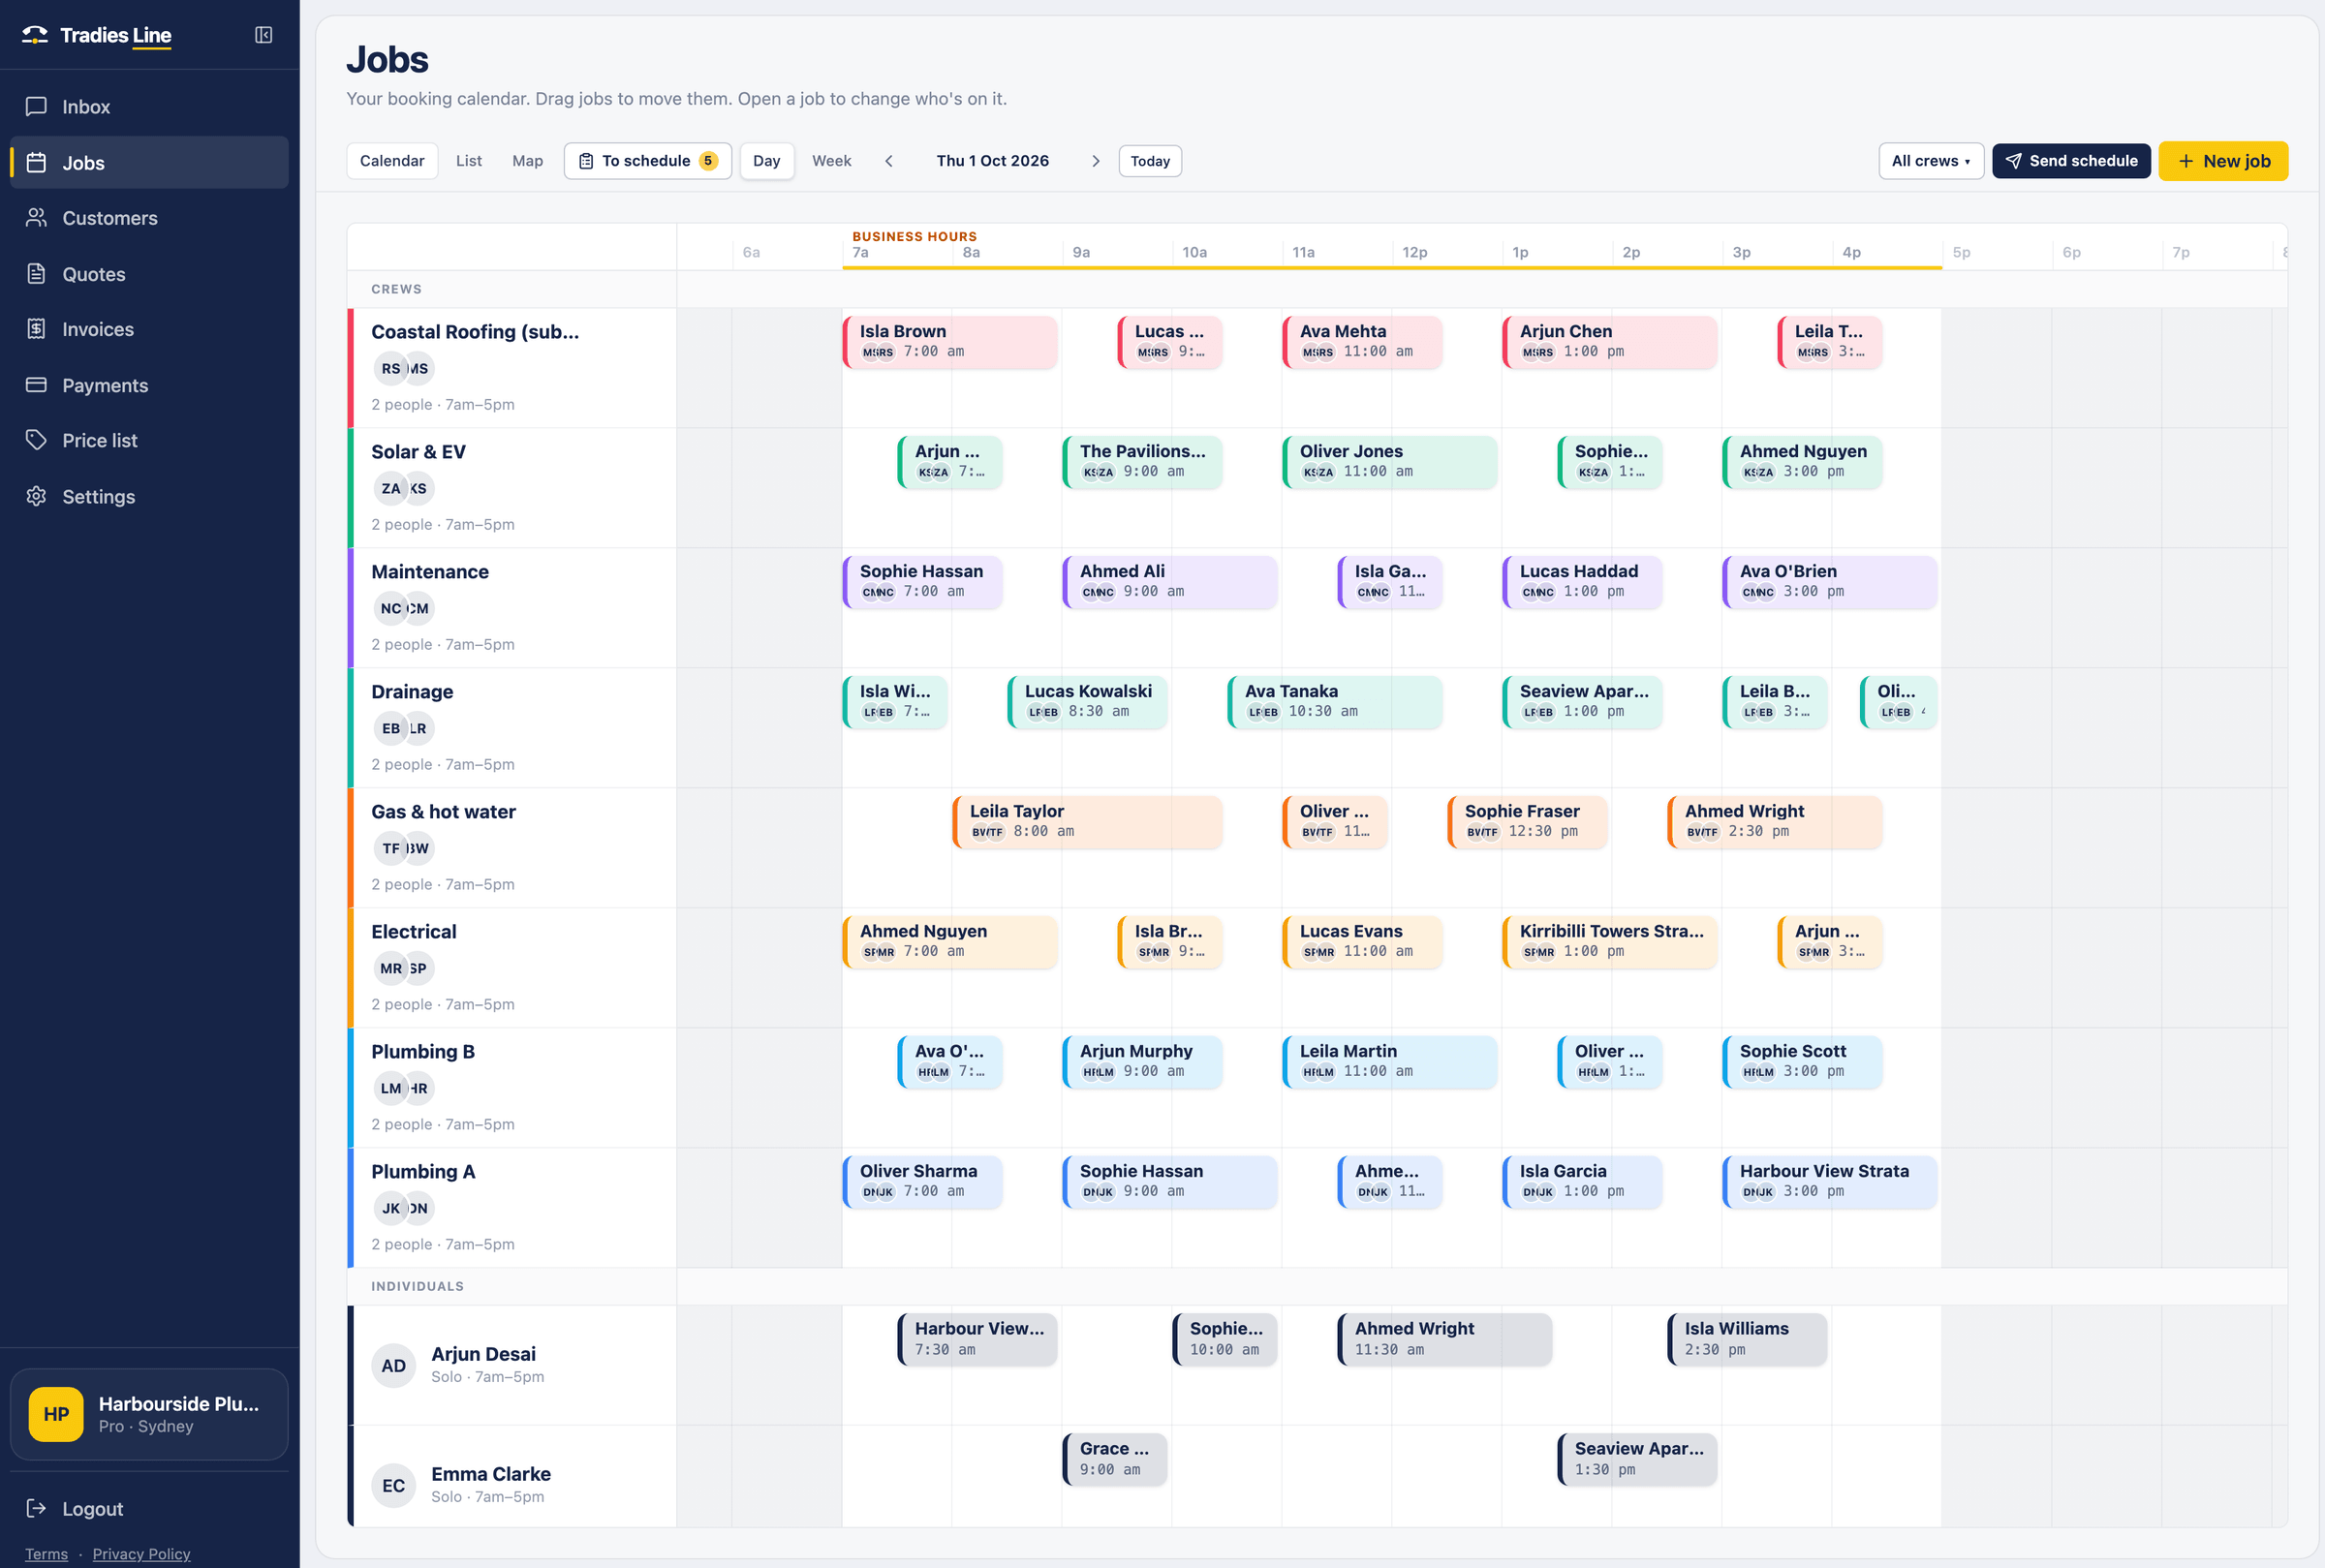Click the TF avatar in Gas & hot water

(x=390, y=848)
